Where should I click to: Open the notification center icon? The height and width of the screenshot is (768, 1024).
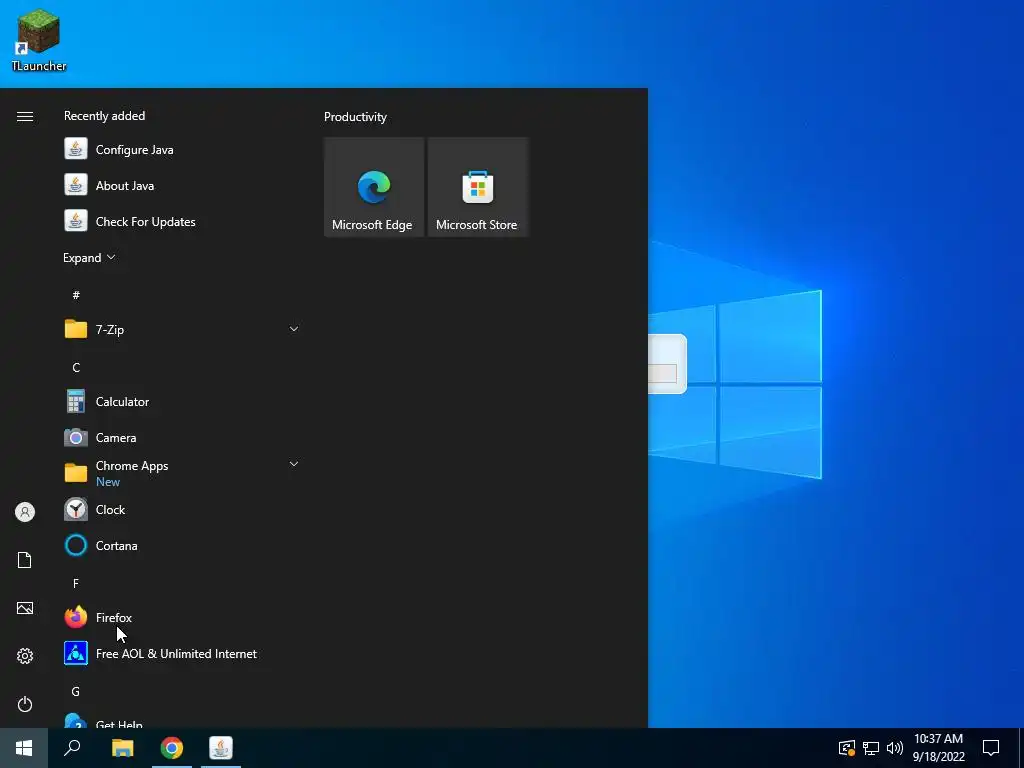pyautogui.click(x=991, y=748)
